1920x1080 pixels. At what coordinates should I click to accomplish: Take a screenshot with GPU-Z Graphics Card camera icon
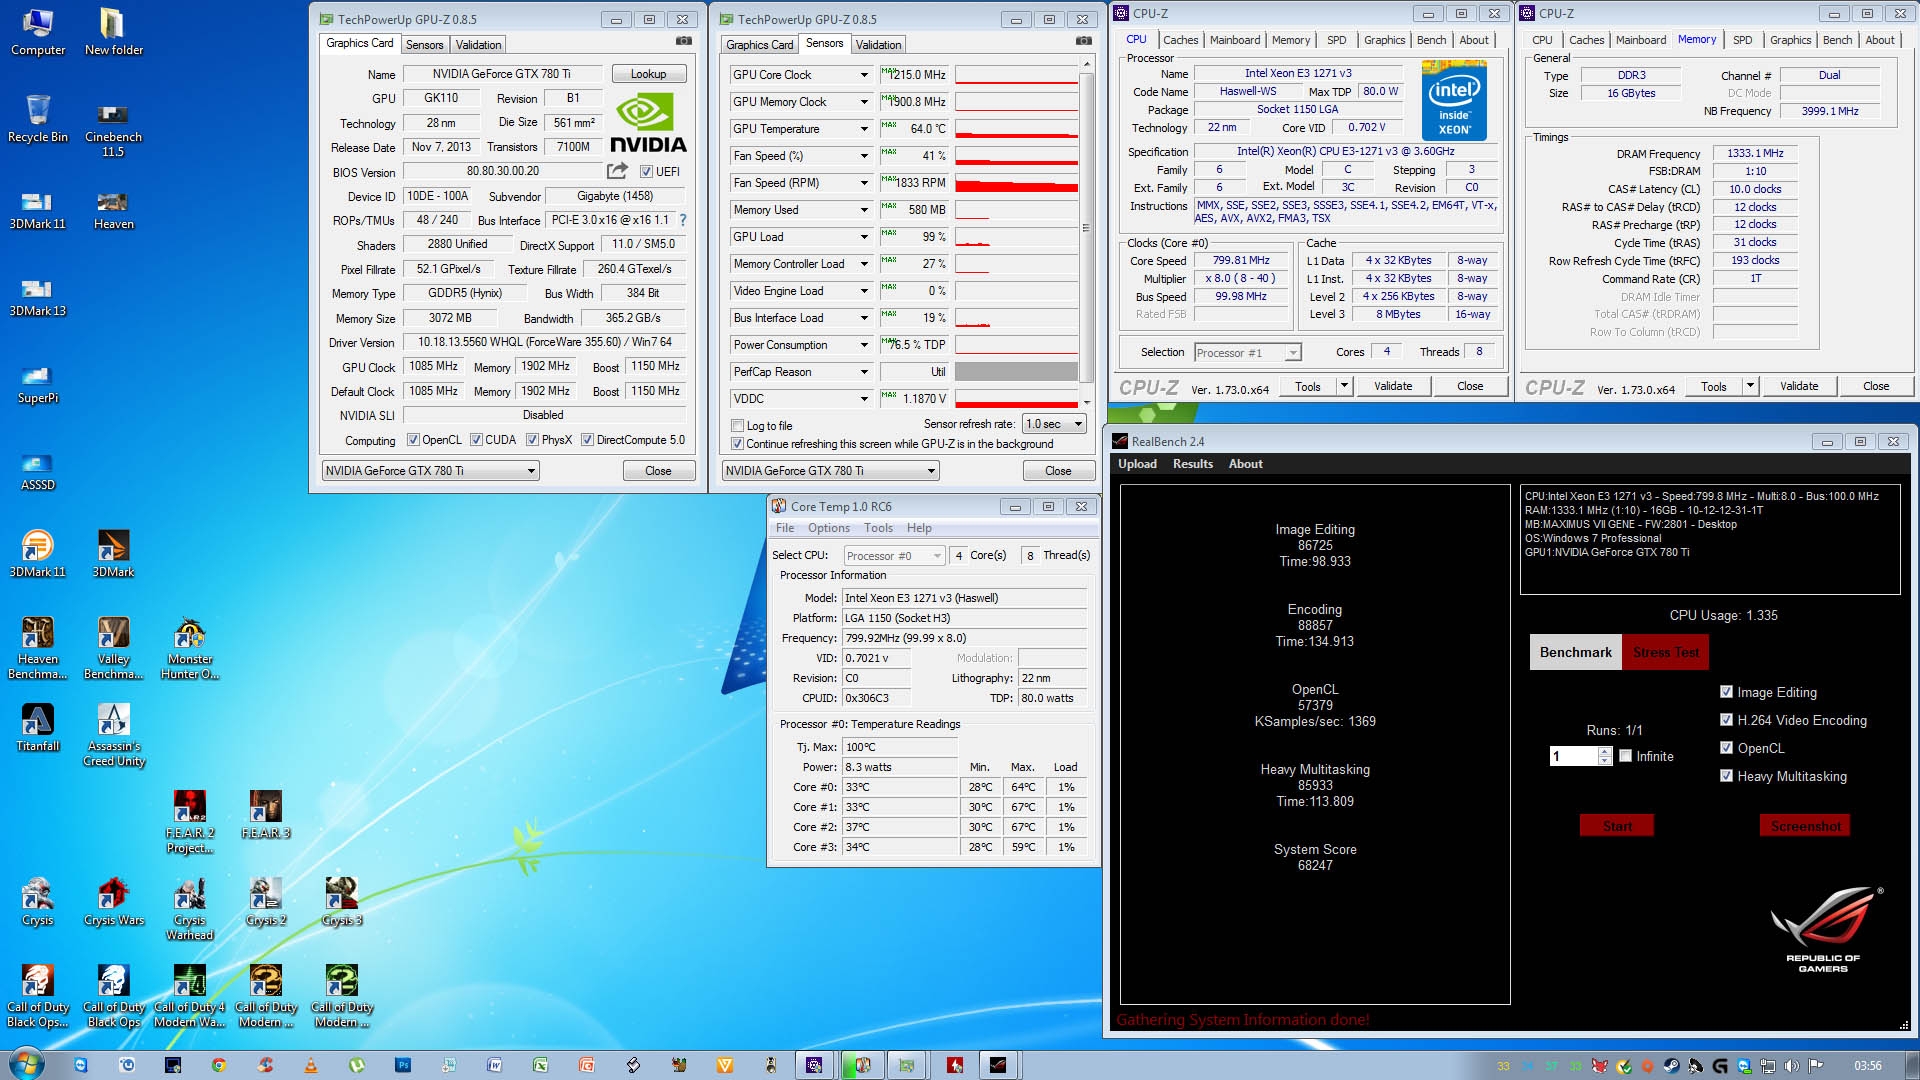[684, 41]
